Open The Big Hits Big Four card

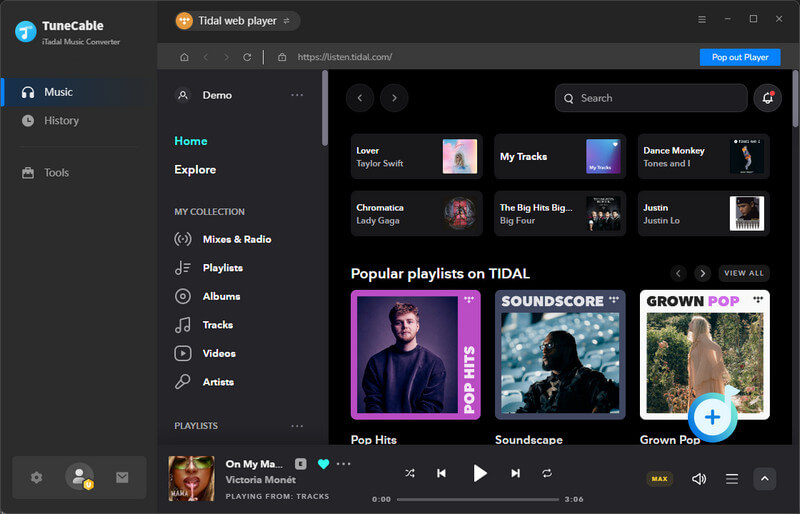coord(560,214)
